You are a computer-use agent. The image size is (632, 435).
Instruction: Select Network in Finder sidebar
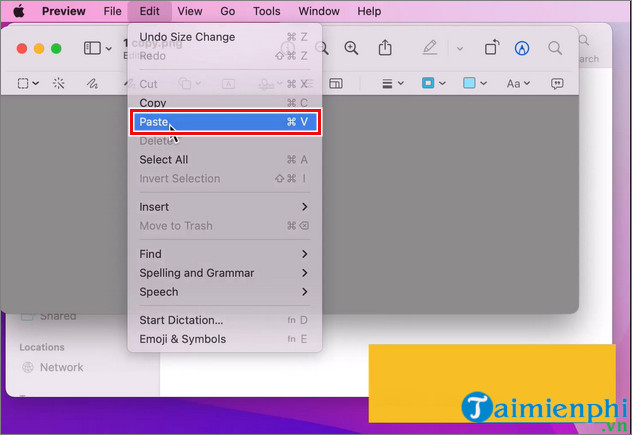[53, 367]
